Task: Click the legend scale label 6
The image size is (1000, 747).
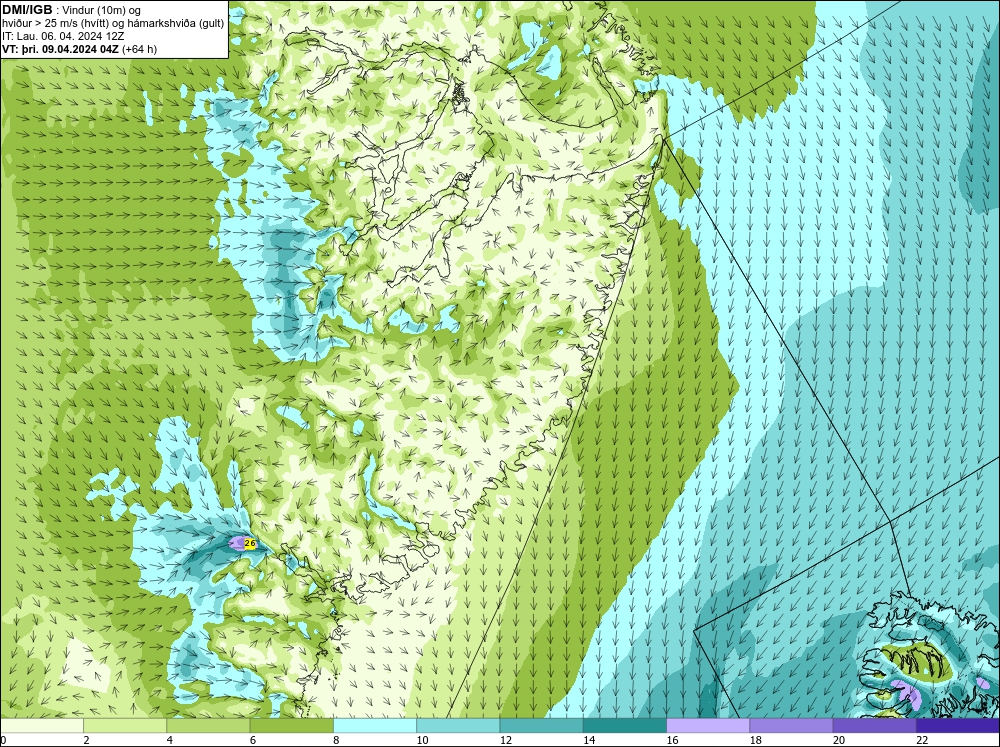Action: tap(253, 740)
